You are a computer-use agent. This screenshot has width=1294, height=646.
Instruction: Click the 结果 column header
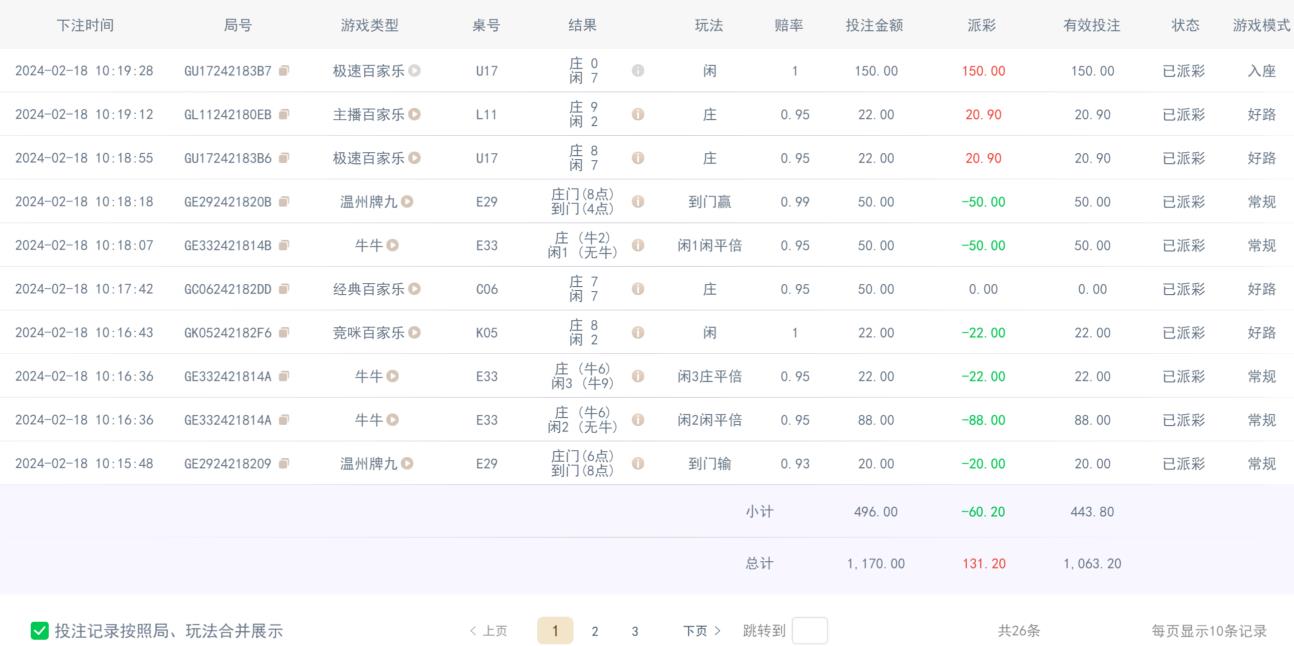coord(583,26)
